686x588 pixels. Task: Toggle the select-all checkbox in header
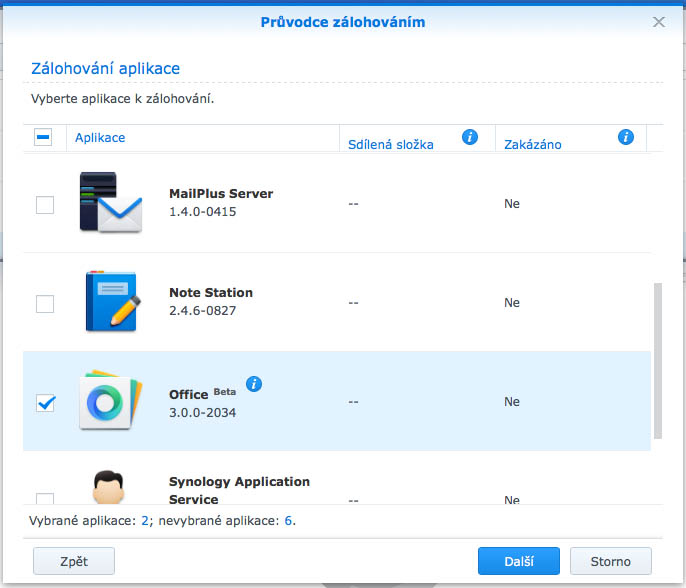click(43, 137)
